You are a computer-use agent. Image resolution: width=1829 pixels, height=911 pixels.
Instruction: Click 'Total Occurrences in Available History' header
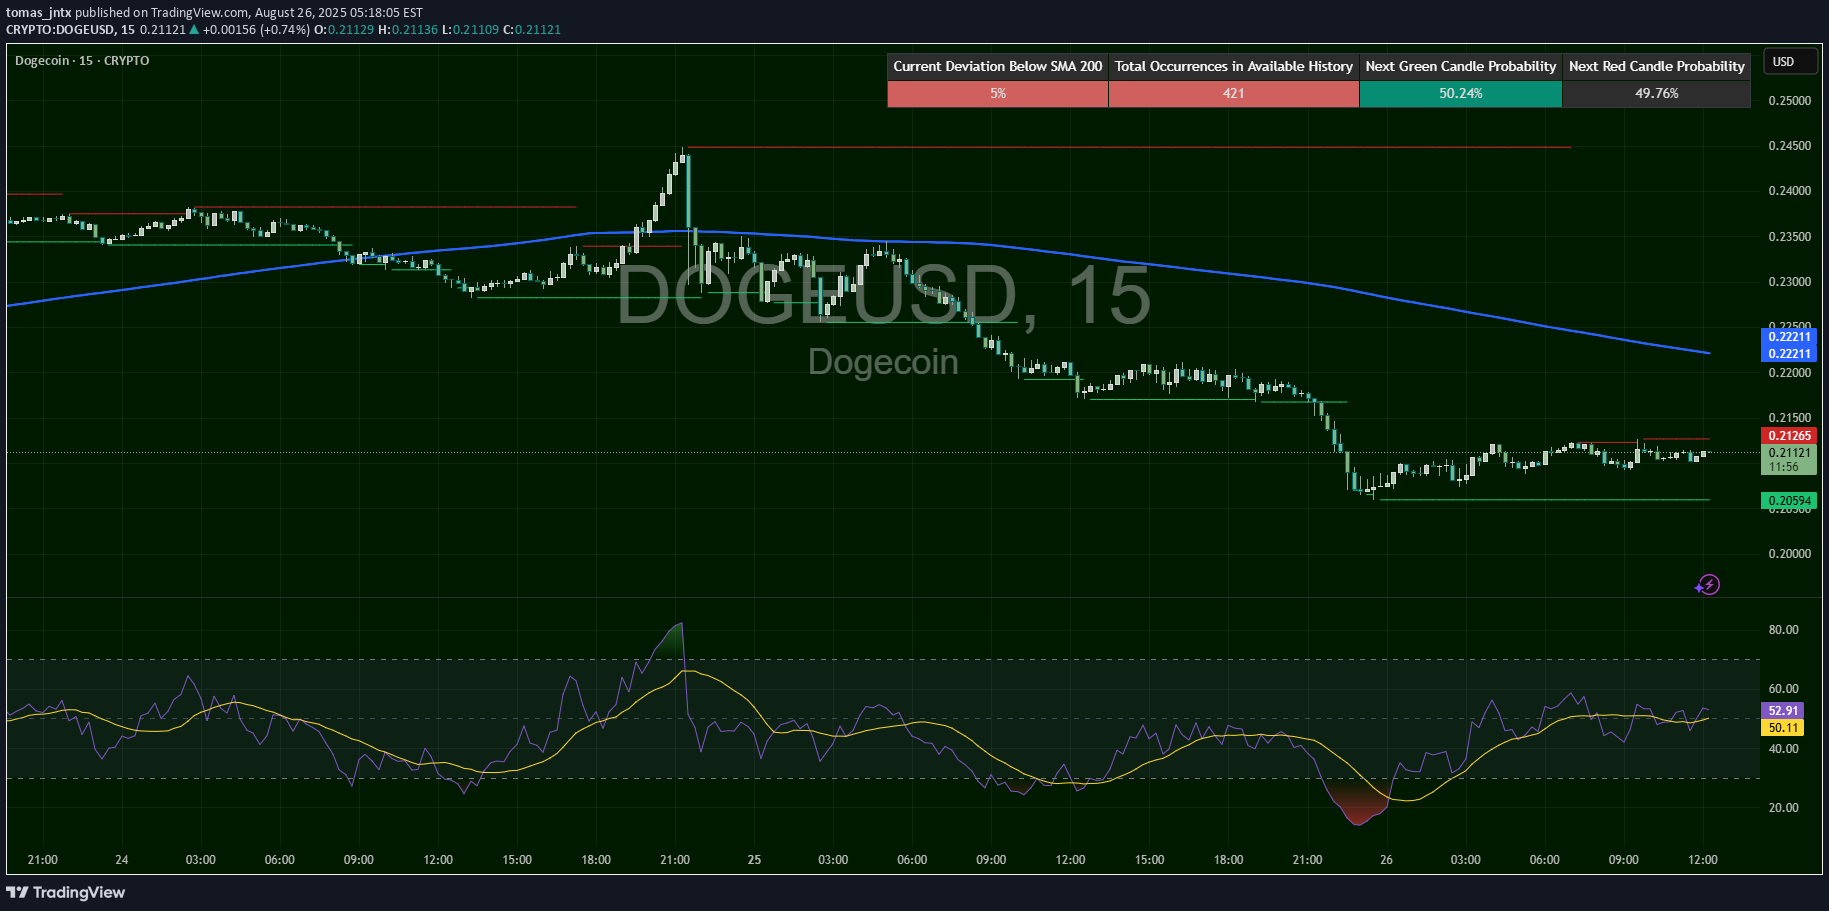click(1234, 66)
